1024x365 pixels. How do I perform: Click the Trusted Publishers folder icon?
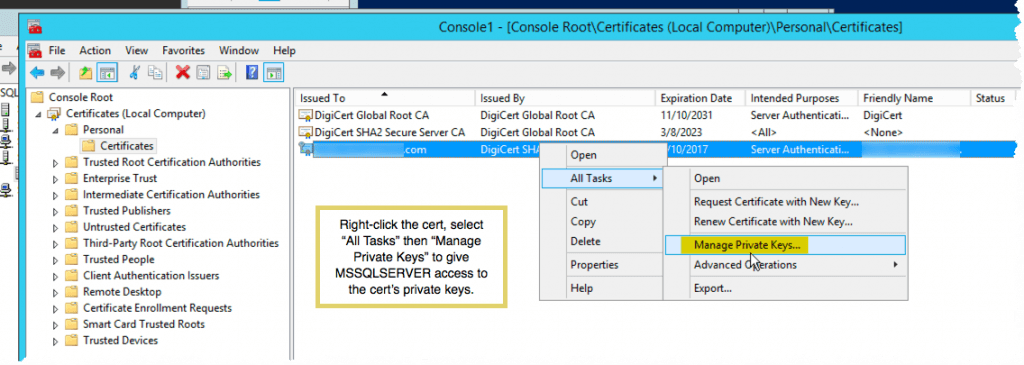(71, 211)
